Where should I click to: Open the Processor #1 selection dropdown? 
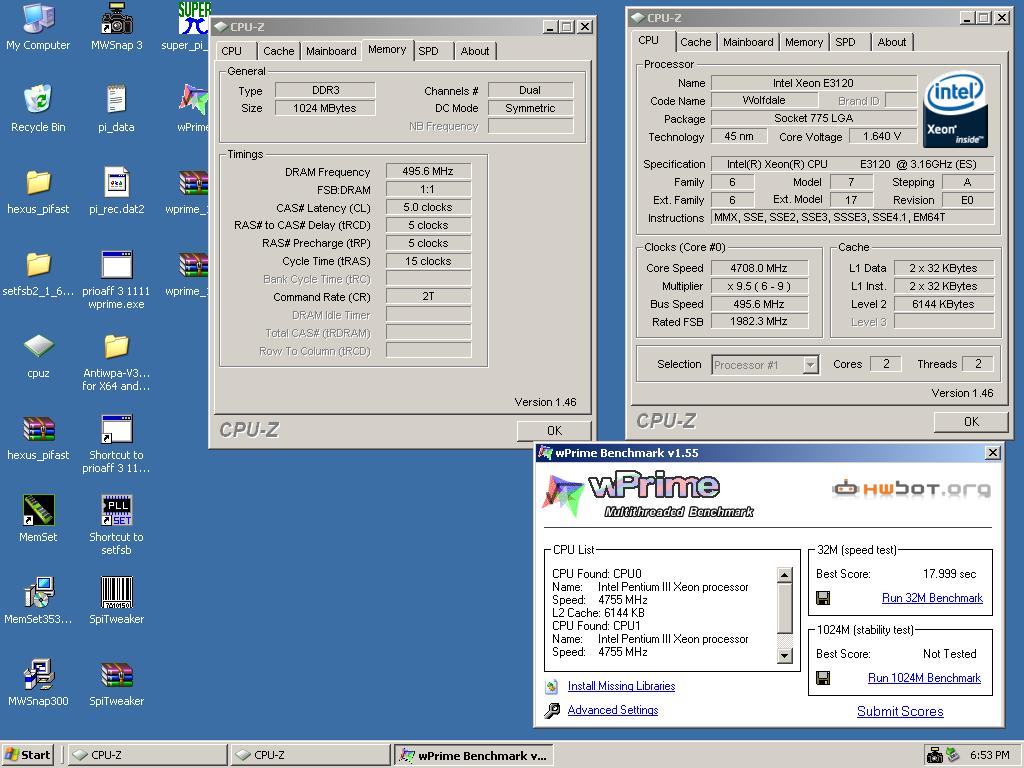[810, 364]
